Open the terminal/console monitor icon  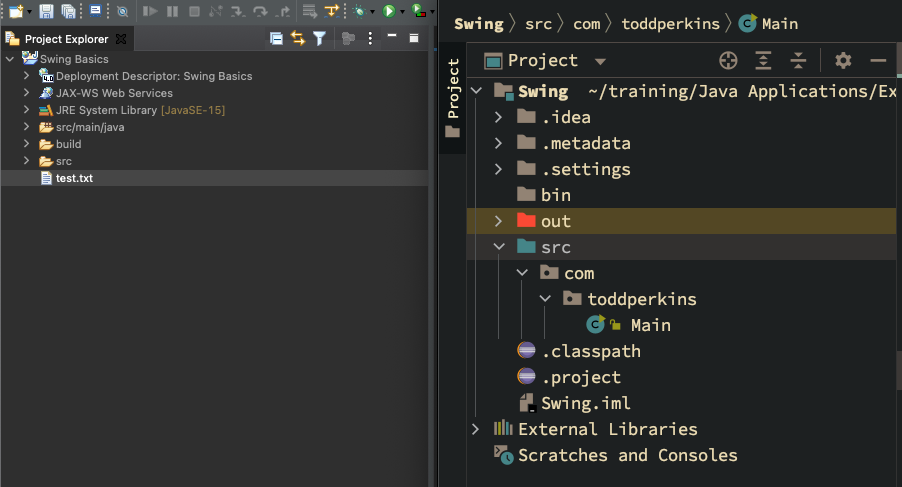click(x=95, y=11)
